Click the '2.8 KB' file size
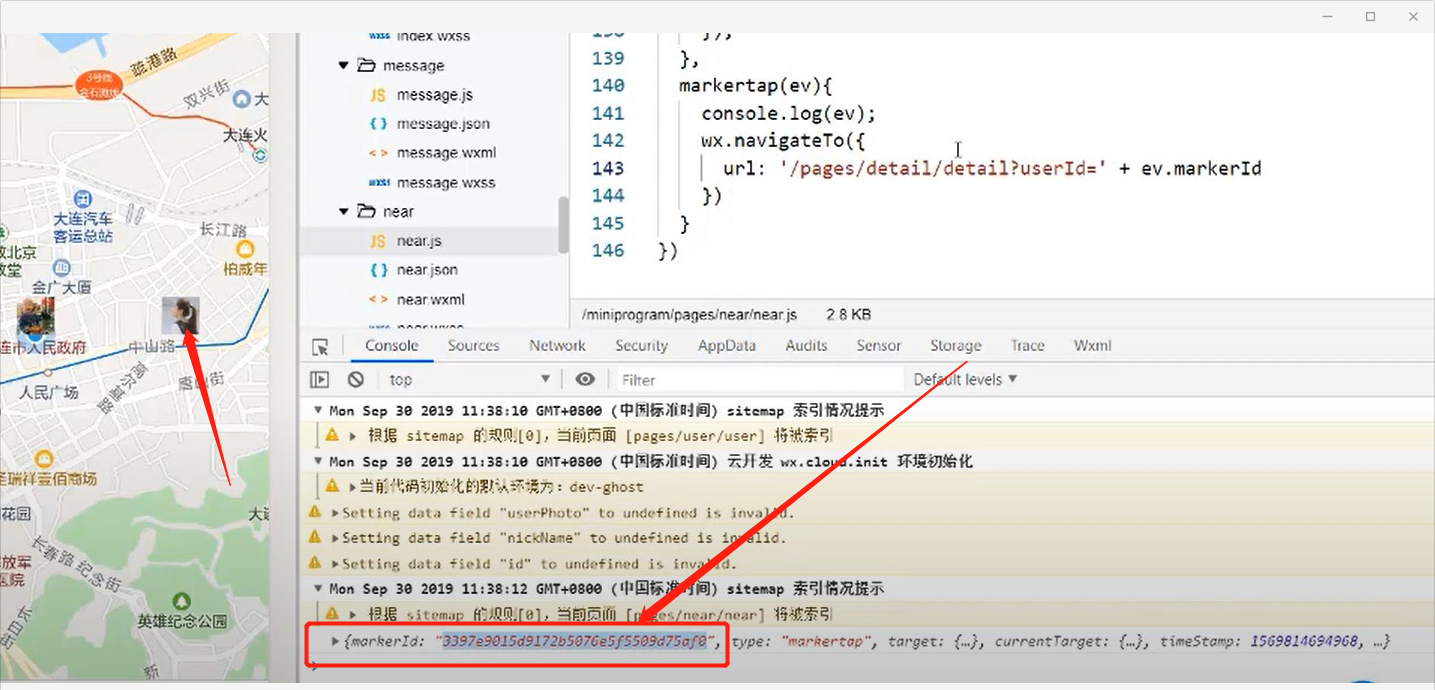The width and height of the screenshot is (1435, 690). [x=848, y=314]
